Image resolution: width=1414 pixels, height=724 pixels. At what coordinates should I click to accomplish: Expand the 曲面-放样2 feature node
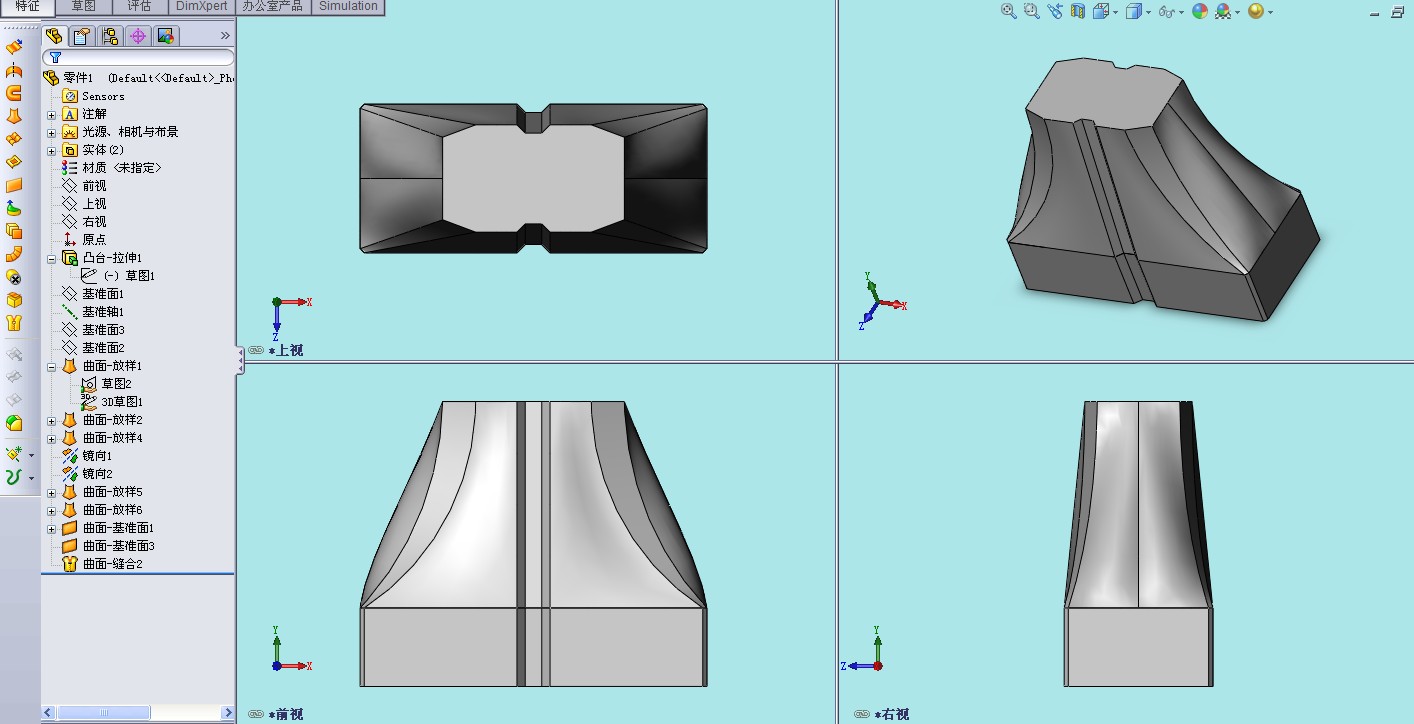point(52,420)
